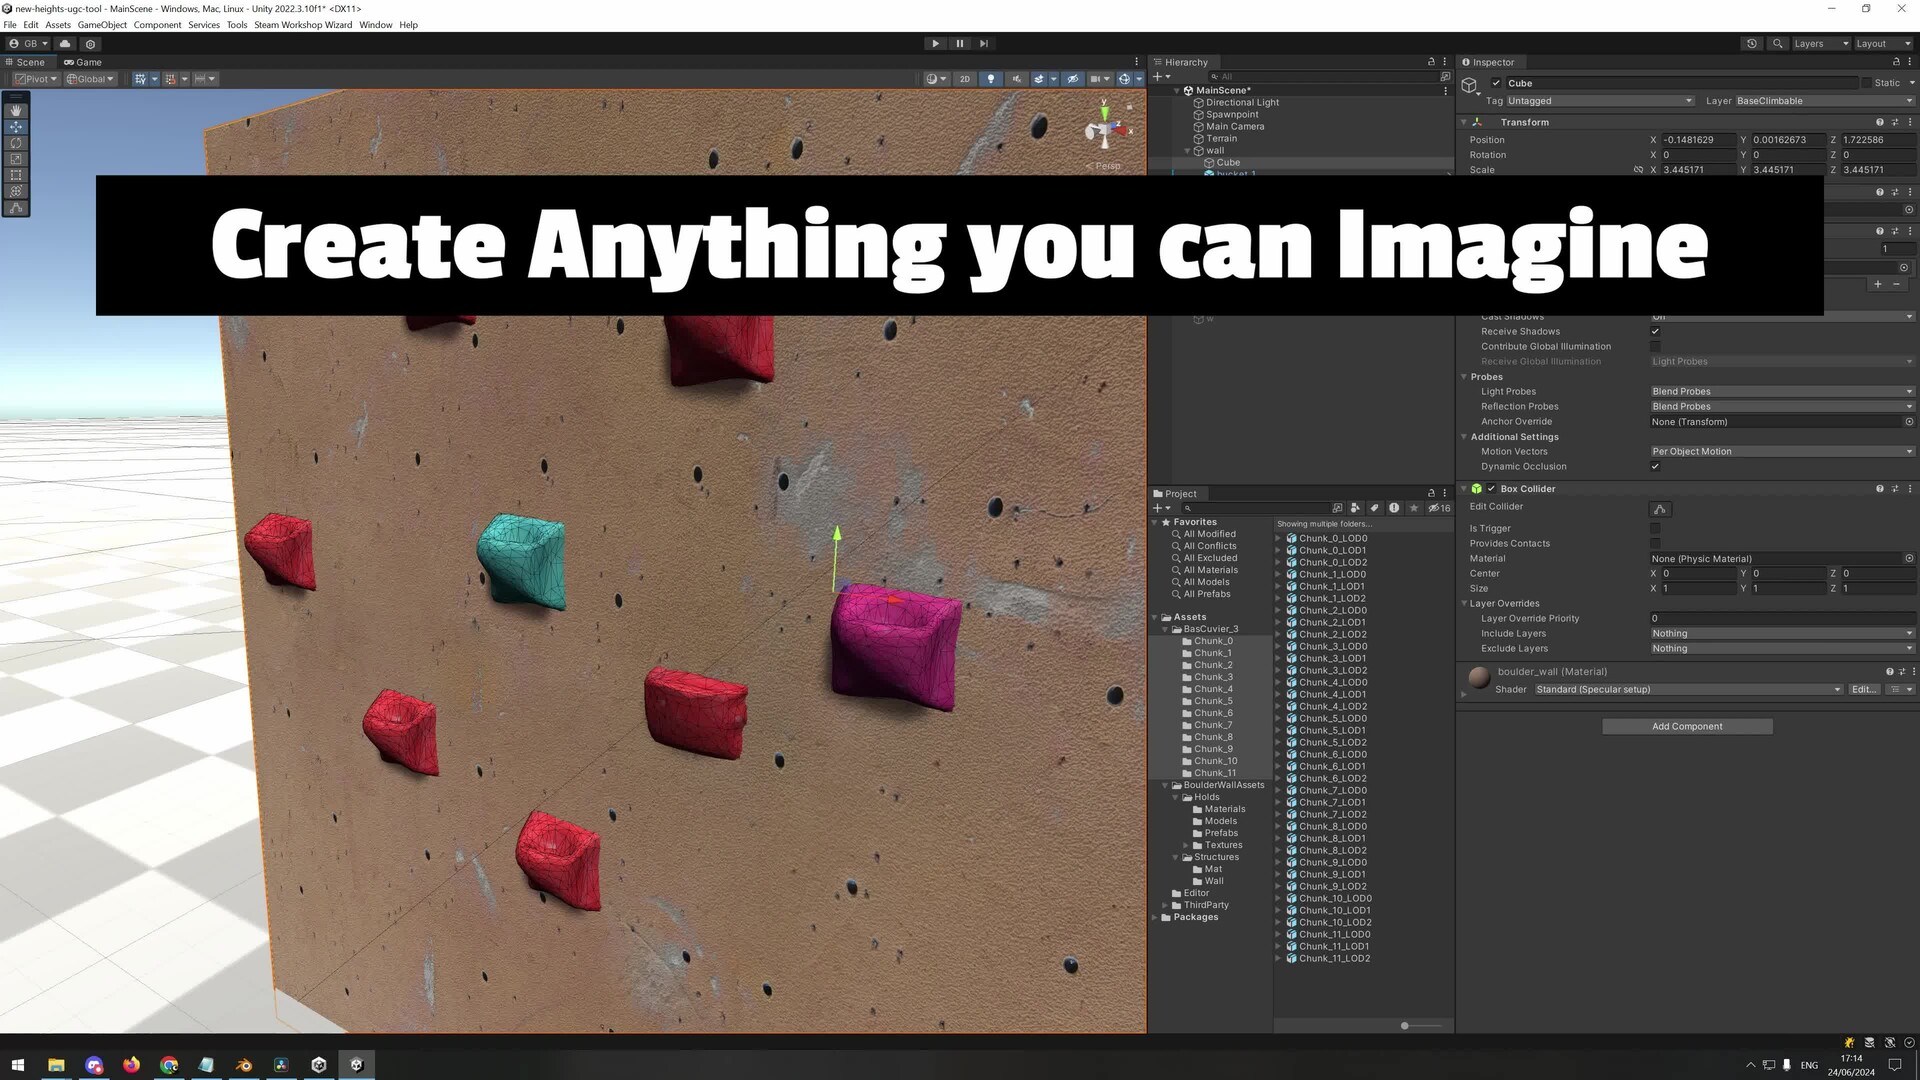The width and height of the screenshot is (1920, 1080).
Task: Open the GameObject menu
Action: 102,25
